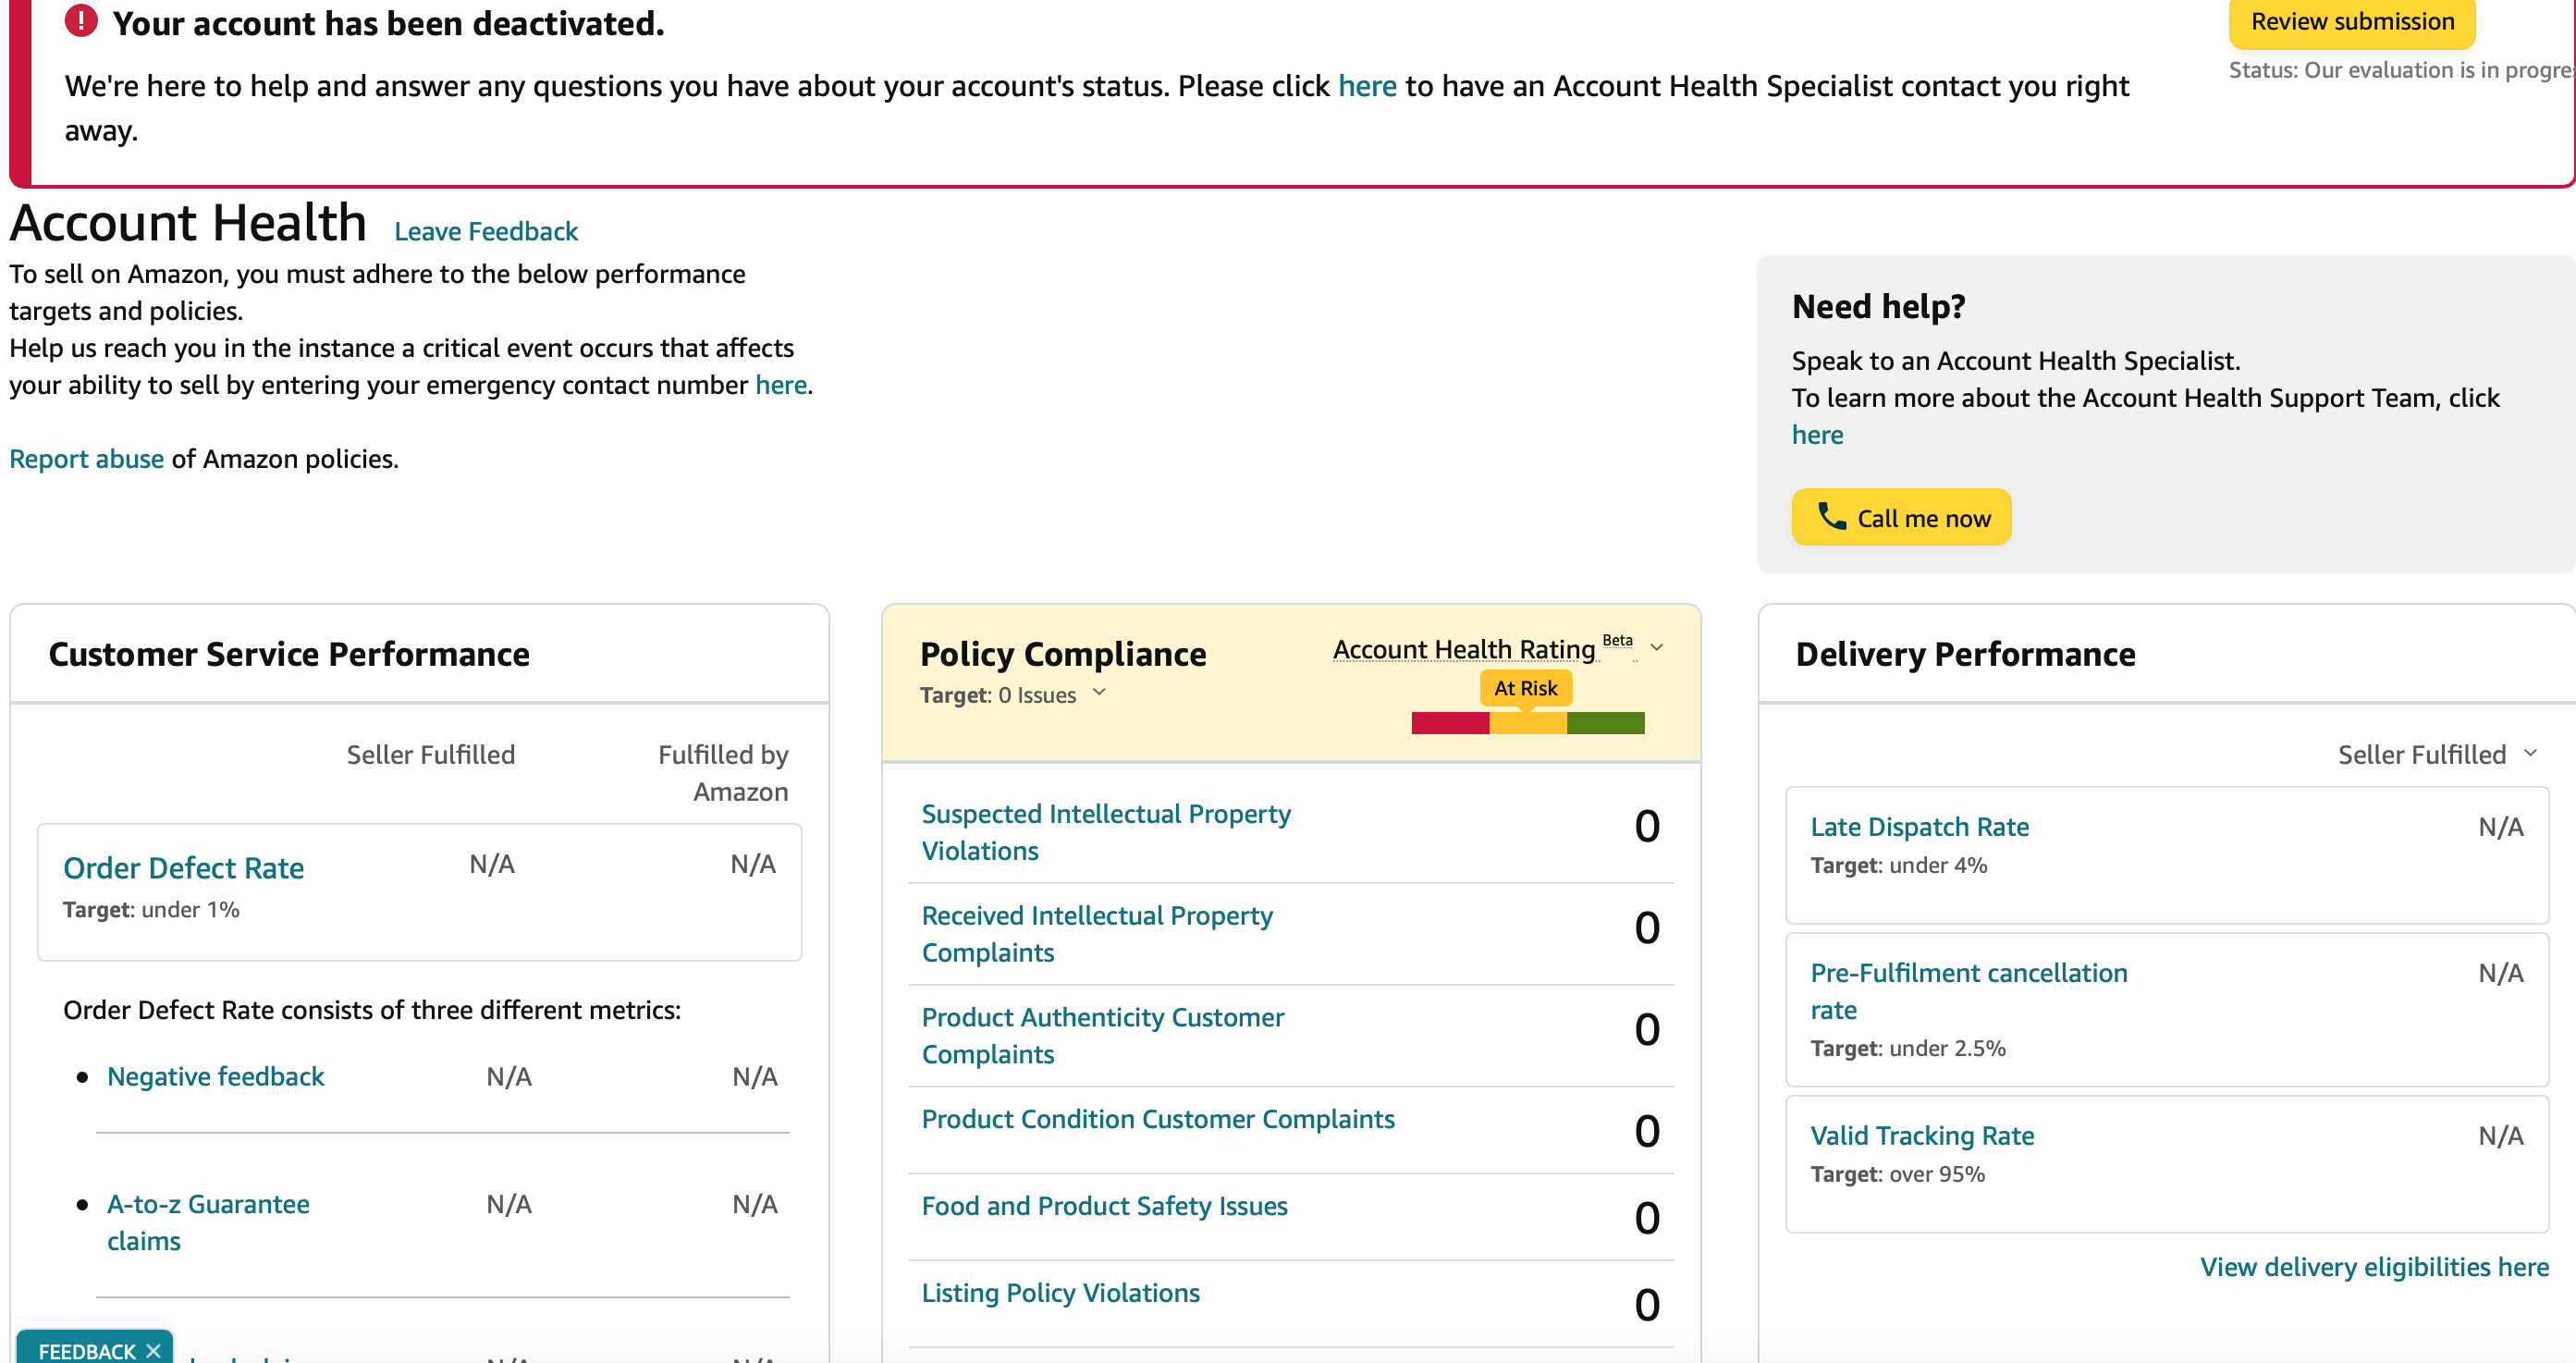
Task: Click the Need help? heading
Action: (x=1878, y=306)
